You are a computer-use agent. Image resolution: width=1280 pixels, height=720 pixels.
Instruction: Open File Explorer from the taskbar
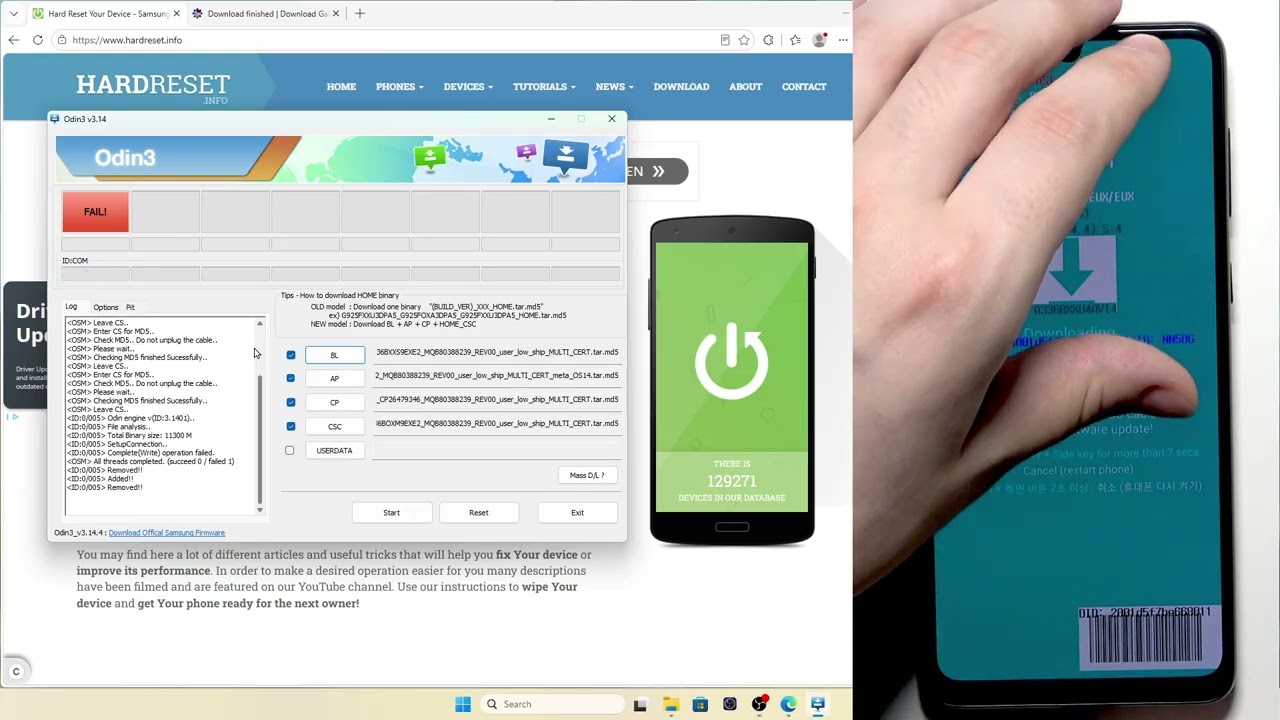pos(670,704)
